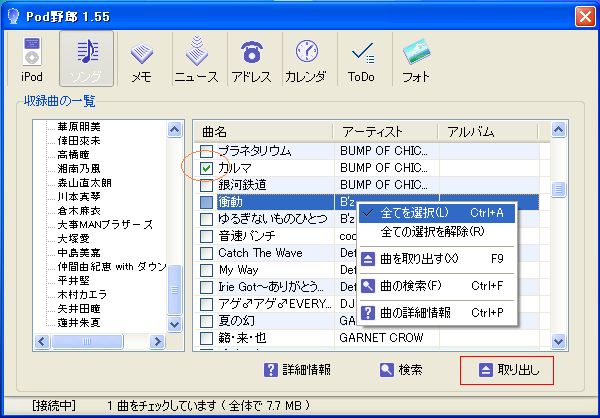This screenshot has width=600, height=418.
Task: Click artist tree right scroll arrow
Action: 157,341
